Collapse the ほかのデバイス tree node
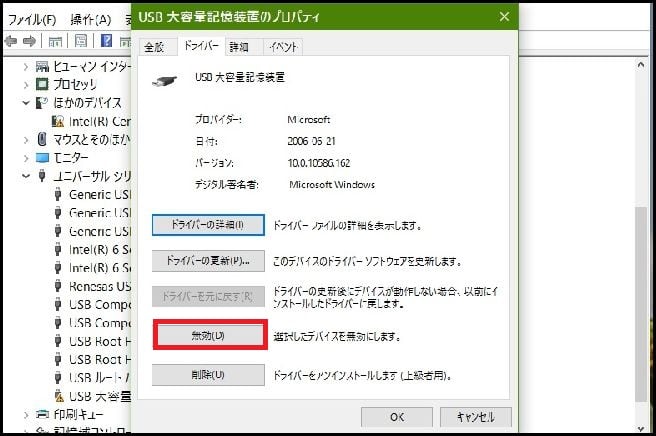The image size is (656, 436). pyautogui.click(x=26, y=103)
